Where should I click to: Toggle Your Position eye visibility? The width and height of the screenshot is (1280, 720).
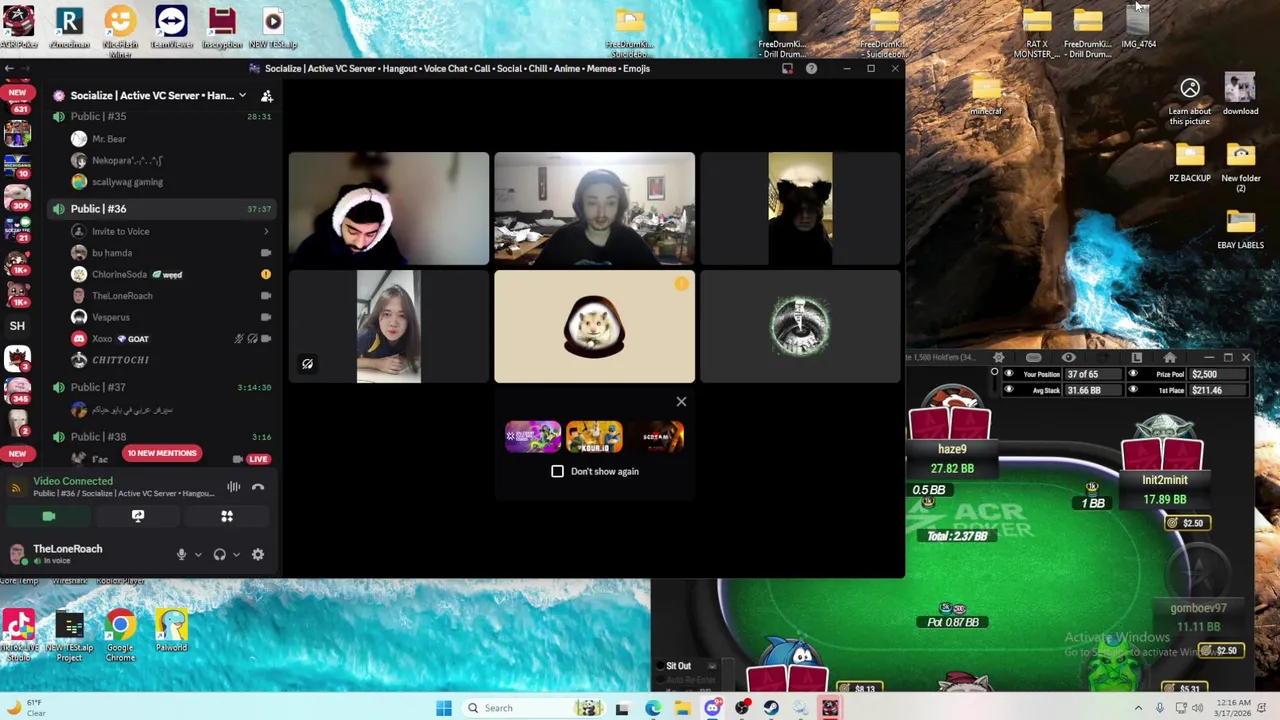[x=1008, y=374]
